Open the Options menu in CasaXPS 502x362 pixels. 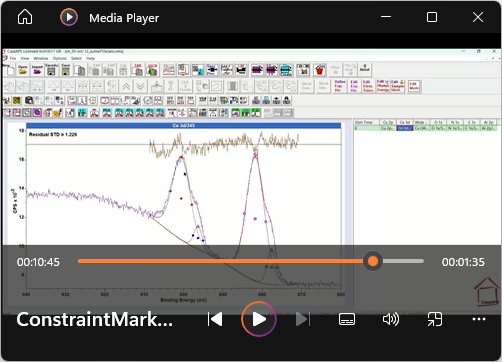[60, 58]
